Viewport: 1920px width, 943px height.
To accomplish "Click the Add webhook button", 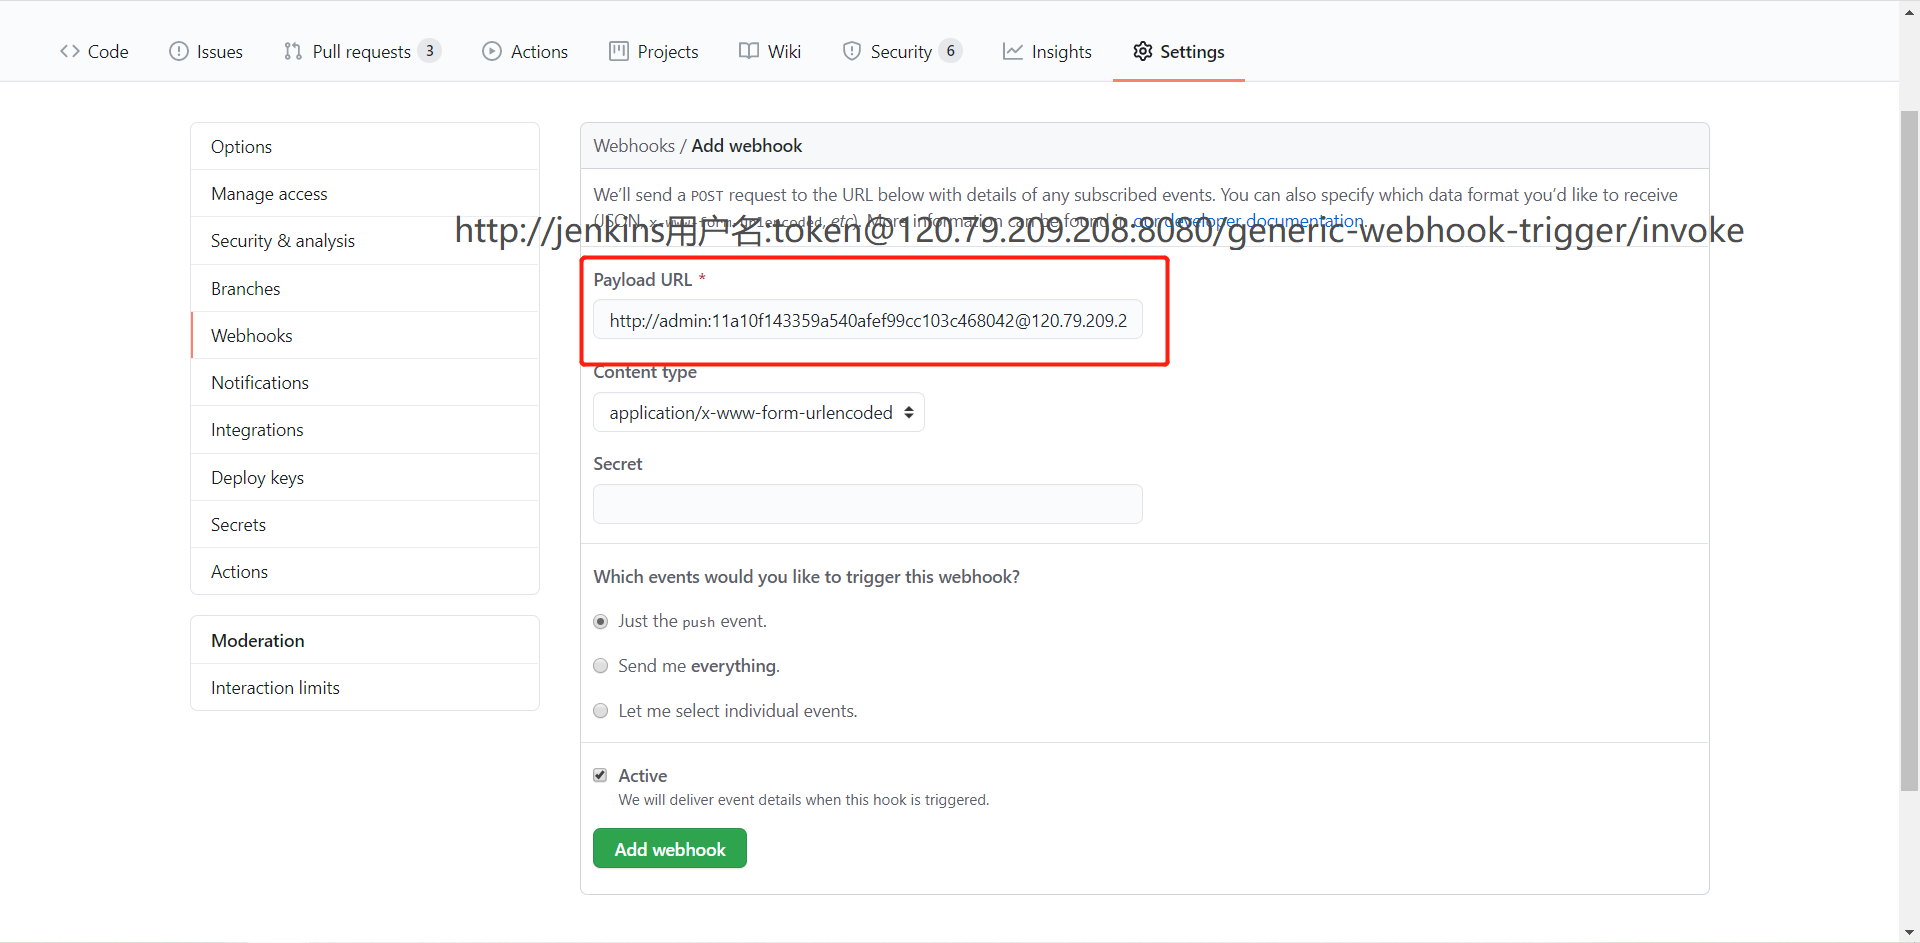I will 670,848.
